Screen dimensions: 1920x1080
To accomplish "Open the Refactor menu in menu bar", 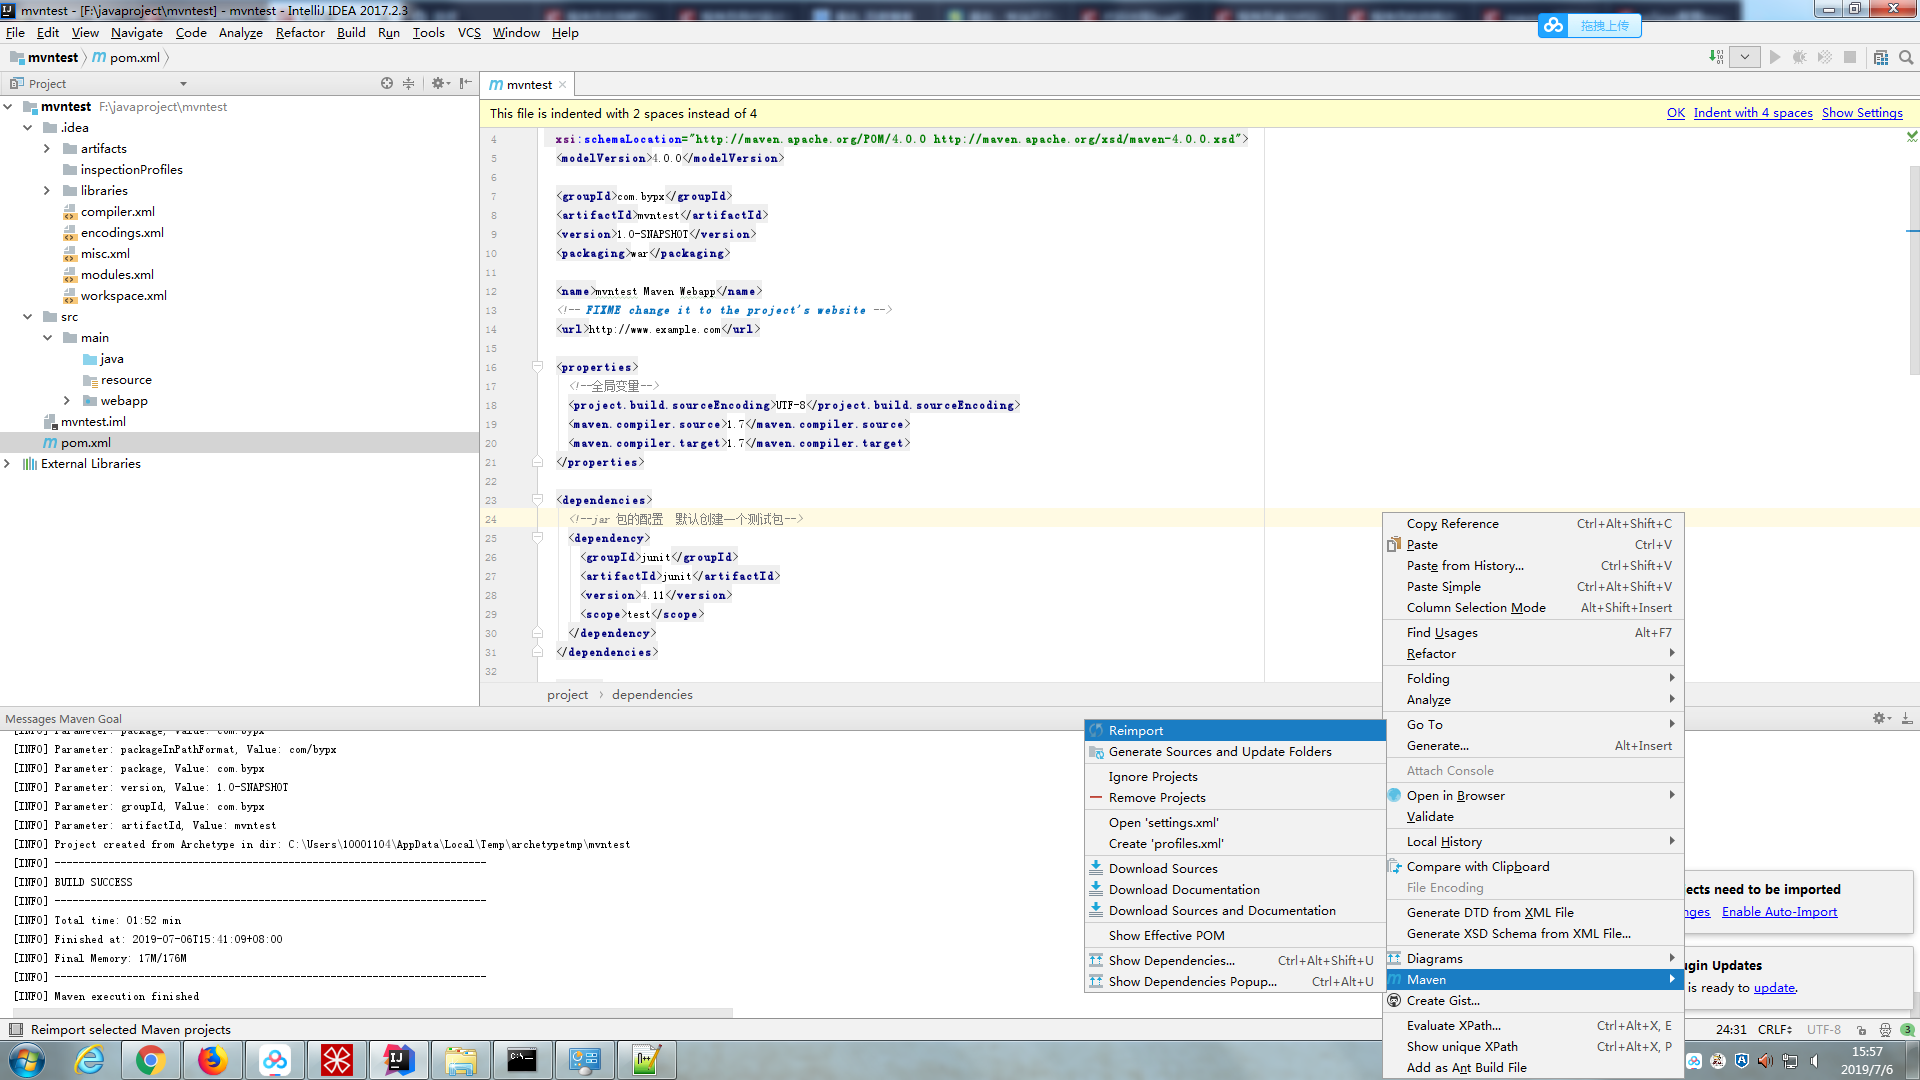I will pos(300,32).
